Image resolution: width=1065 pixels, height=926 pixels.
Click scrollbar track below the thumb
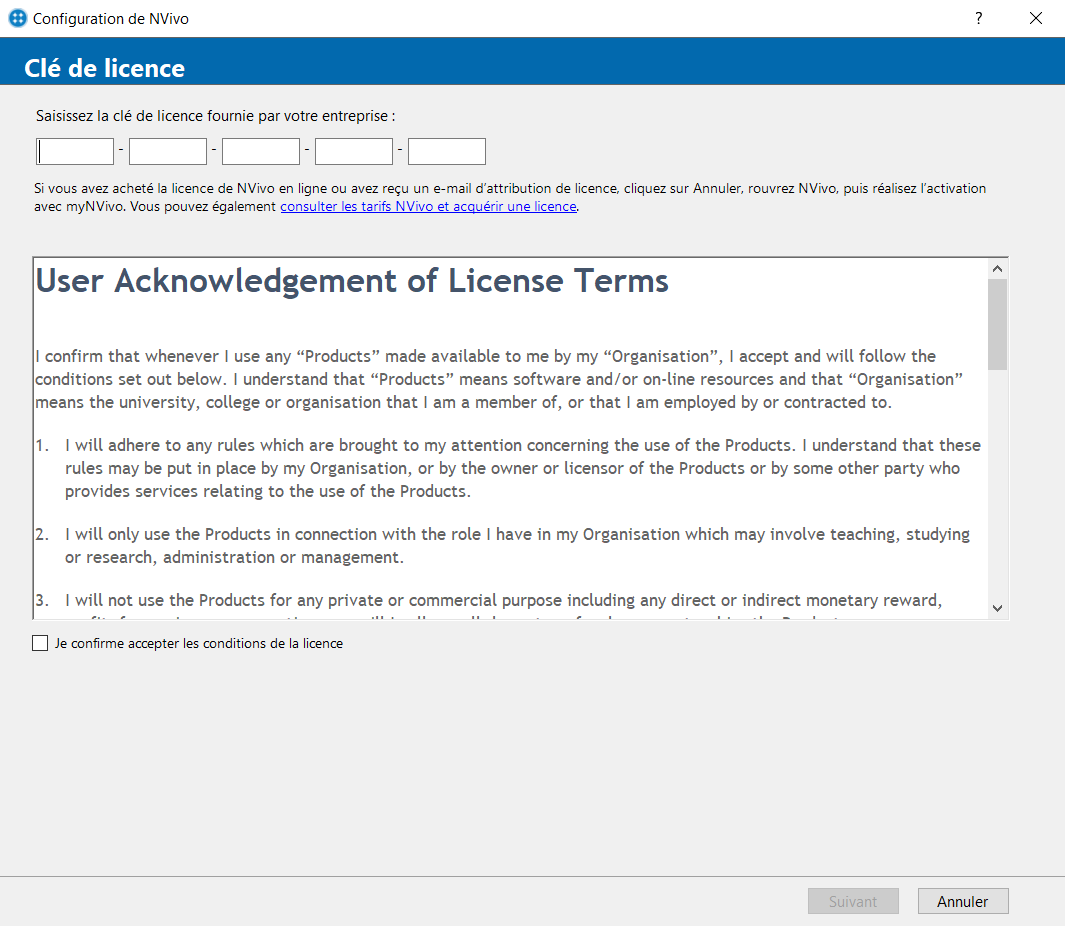997,480
